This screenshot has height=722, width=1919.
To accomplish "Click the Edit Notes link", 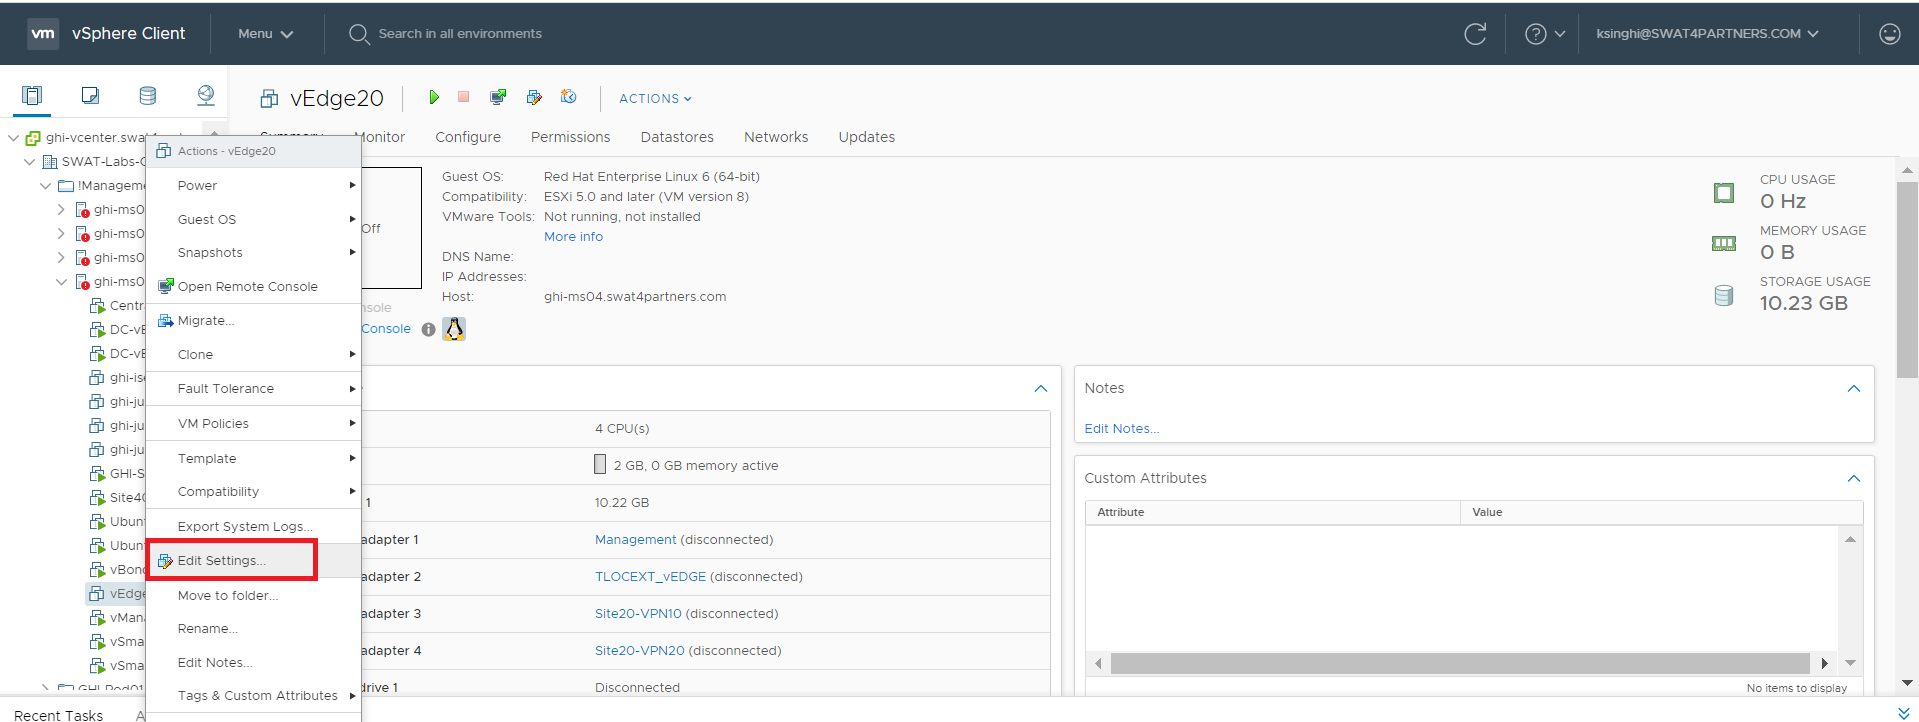I will [1121, 429].
